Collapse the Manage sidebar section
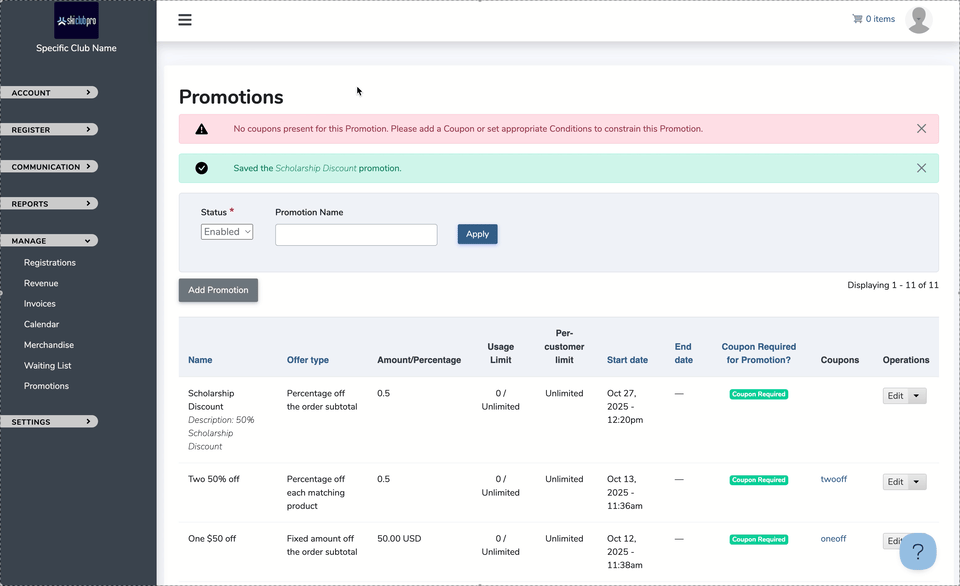This screenshot has width=960, height=586. tap(49, 241)
